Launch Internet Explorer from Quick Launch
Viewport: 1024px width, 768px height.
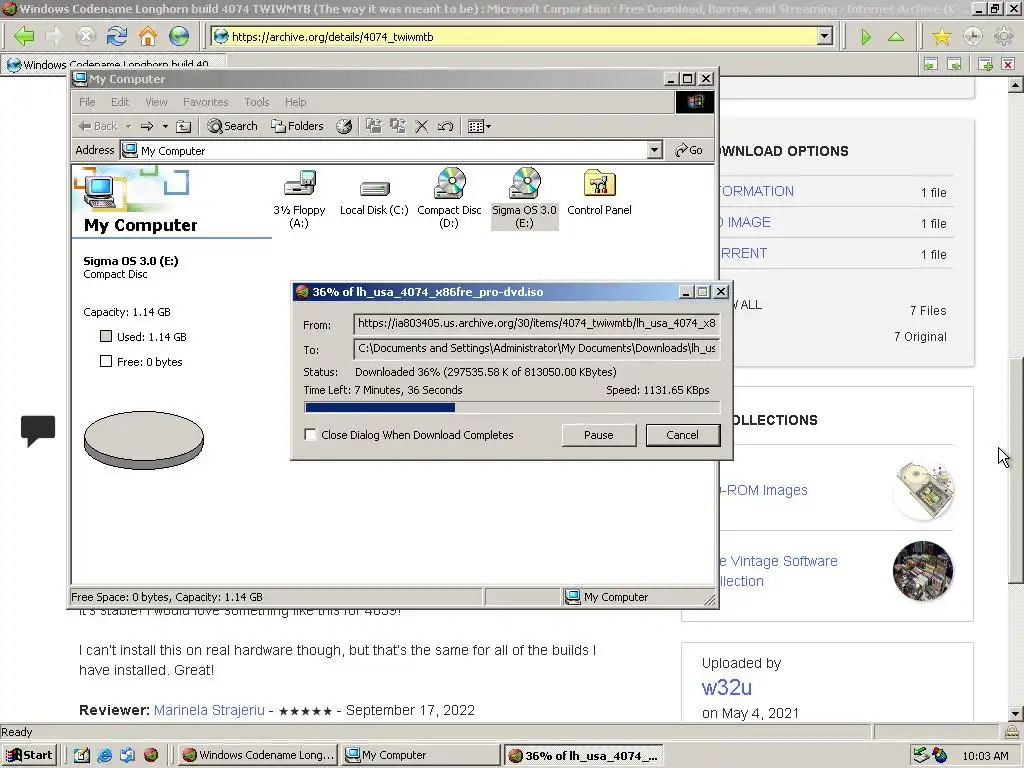(x=104, y=755)
